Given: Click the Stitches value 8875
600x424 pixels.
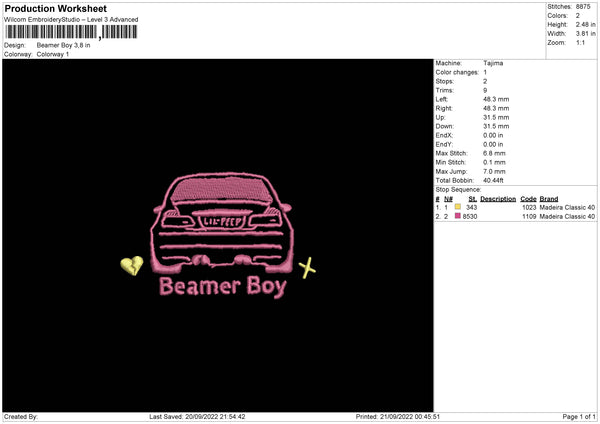Looking at the screenshot, I should (x=585, y=7).
